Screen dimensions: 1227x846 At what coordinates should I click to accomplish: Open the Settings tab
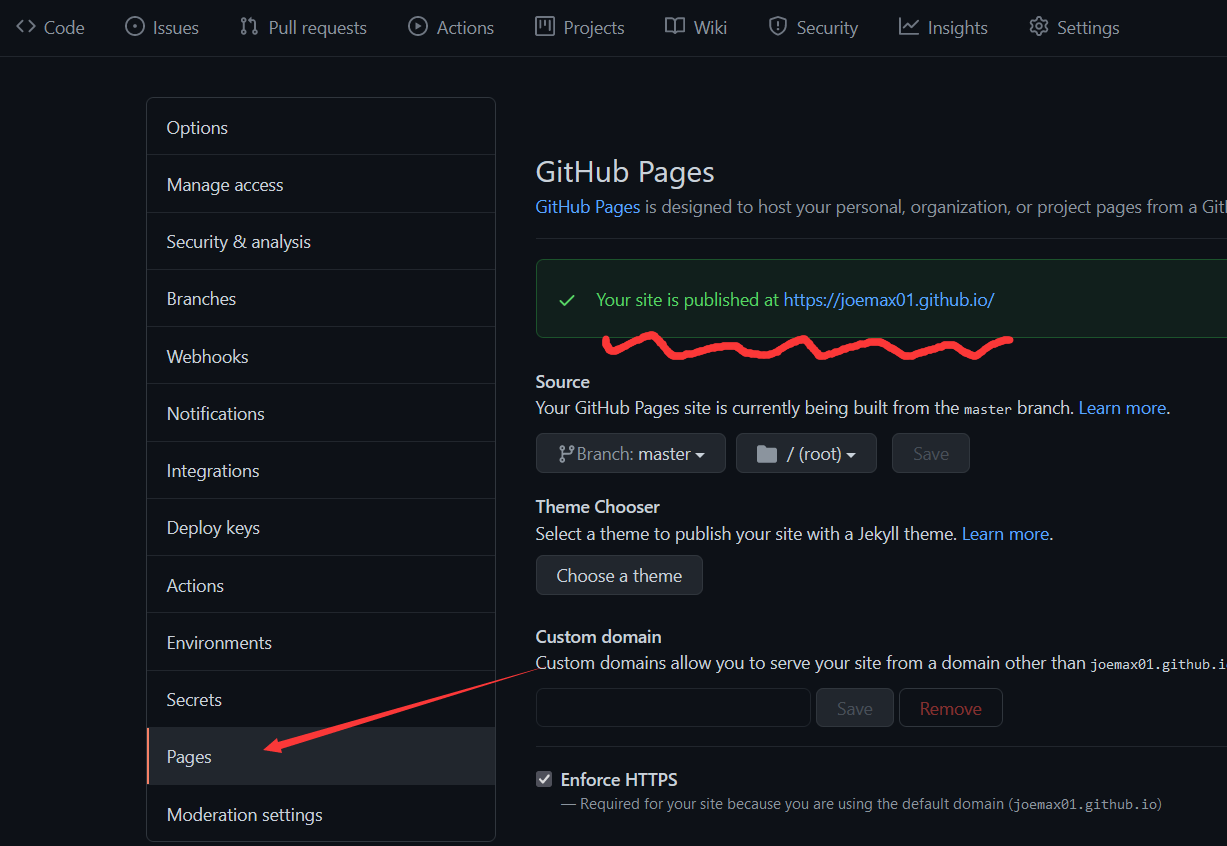pos(1074,27)
